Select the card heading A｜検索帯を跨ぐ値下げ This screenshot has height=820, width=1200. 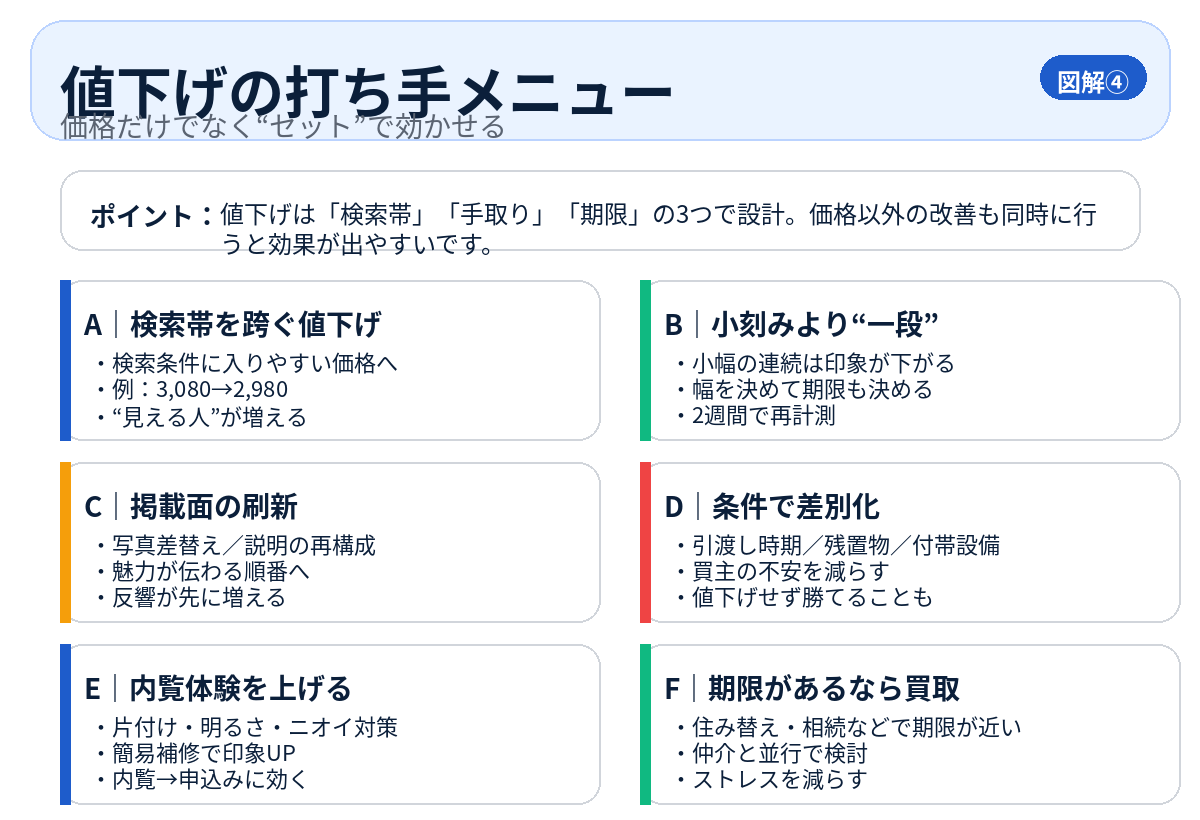[x=233, y=325]
